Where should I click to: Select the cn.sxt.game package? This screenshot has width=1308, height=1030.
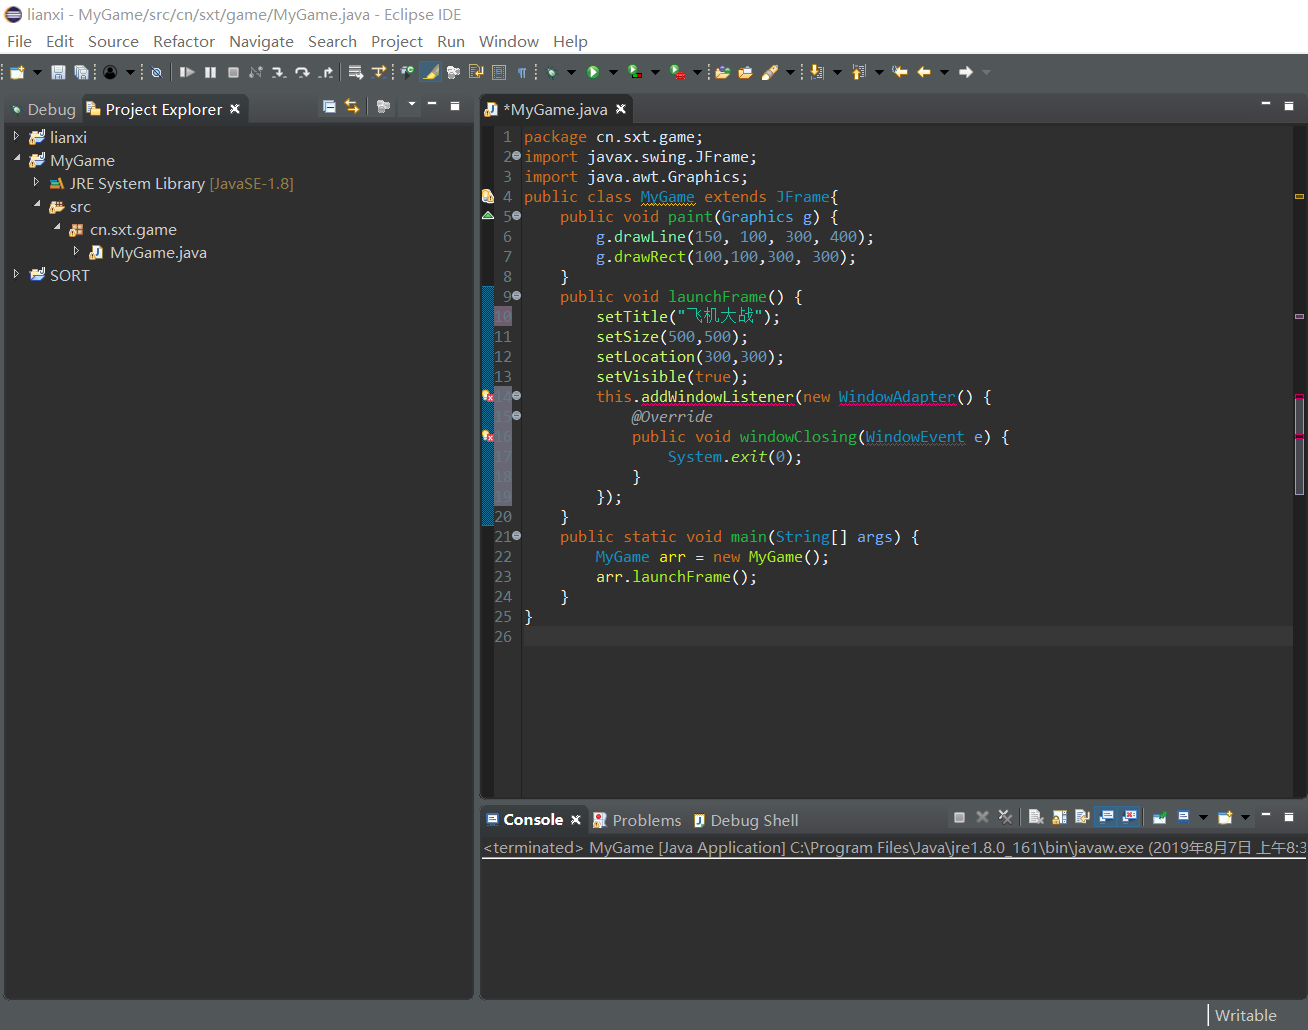pos(133,229)
